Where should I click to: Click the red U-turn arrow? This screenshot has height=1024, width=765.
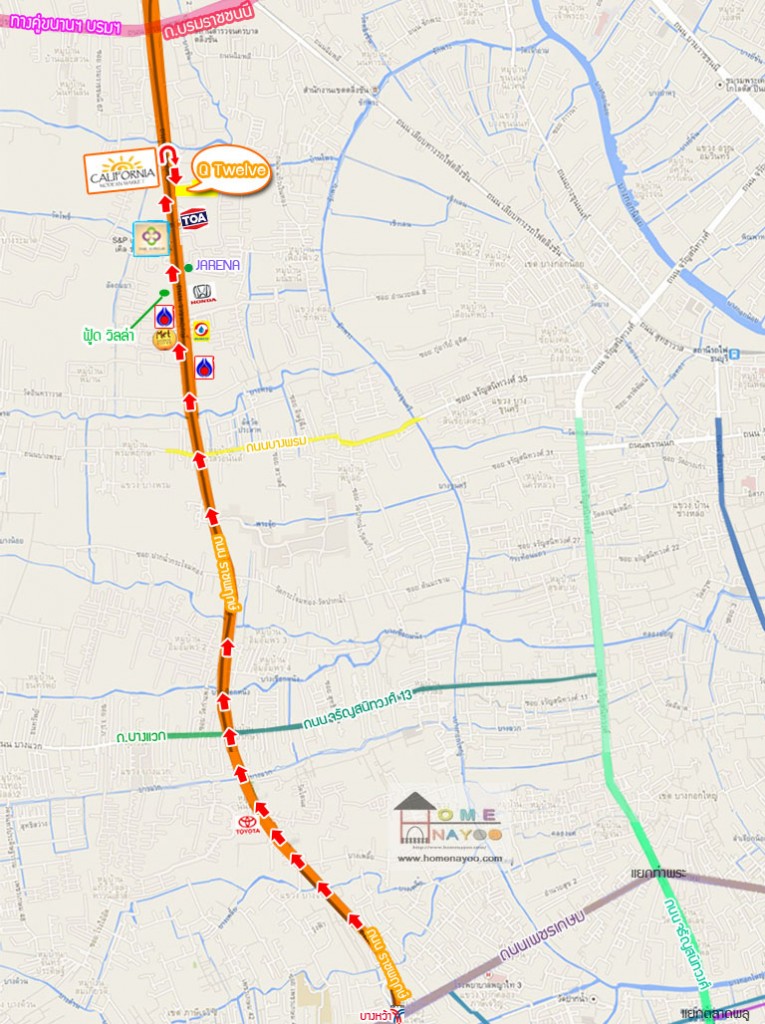[171, 154]
